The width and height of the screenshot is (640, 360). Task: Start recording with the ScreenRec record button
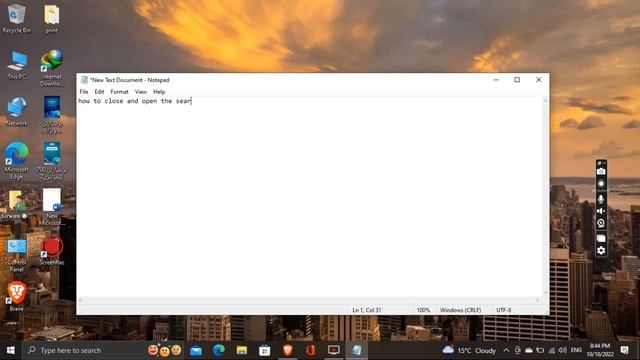601,184
